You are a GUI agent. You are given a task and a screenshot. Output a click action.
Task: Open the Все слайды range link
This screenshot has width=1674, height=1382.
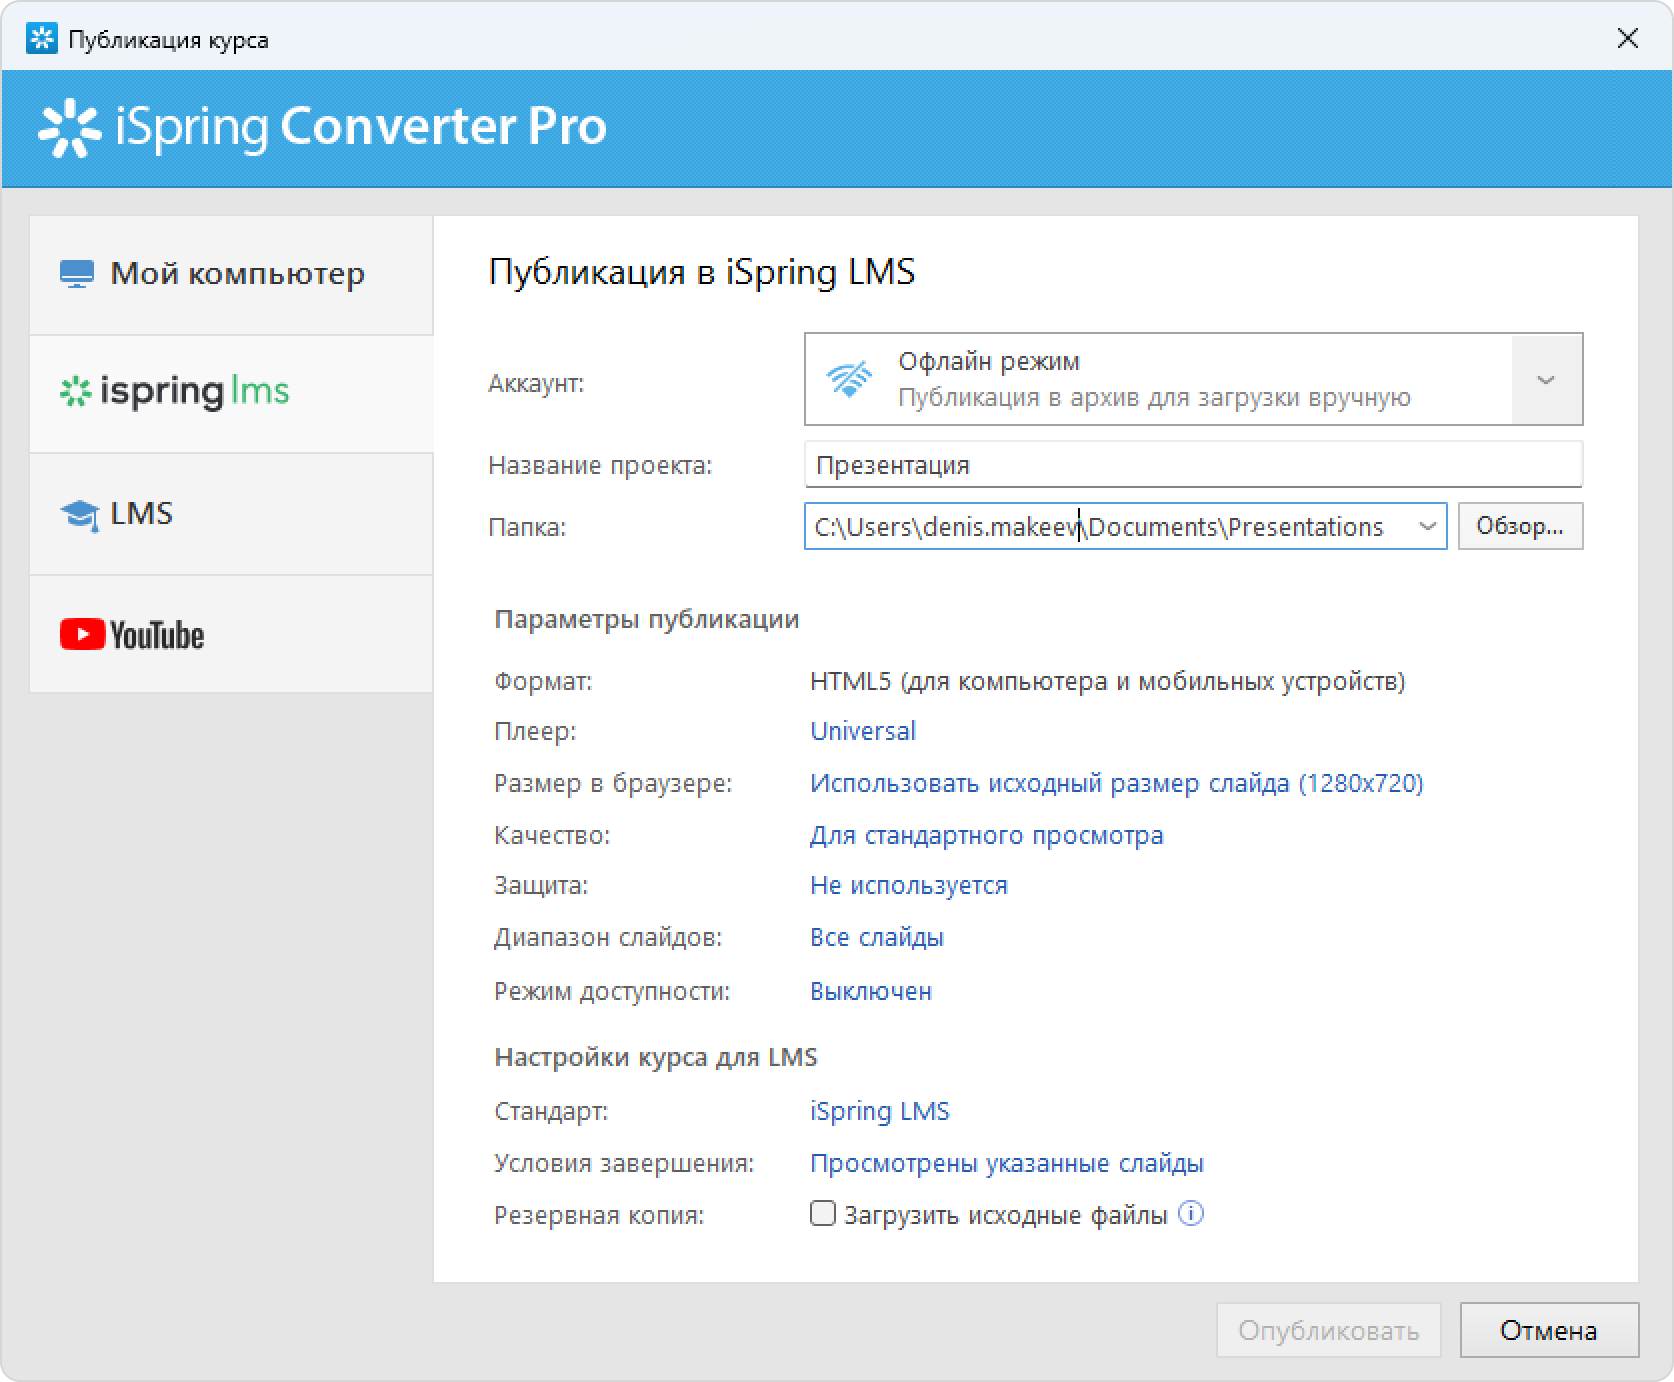(x=877, y=937)
